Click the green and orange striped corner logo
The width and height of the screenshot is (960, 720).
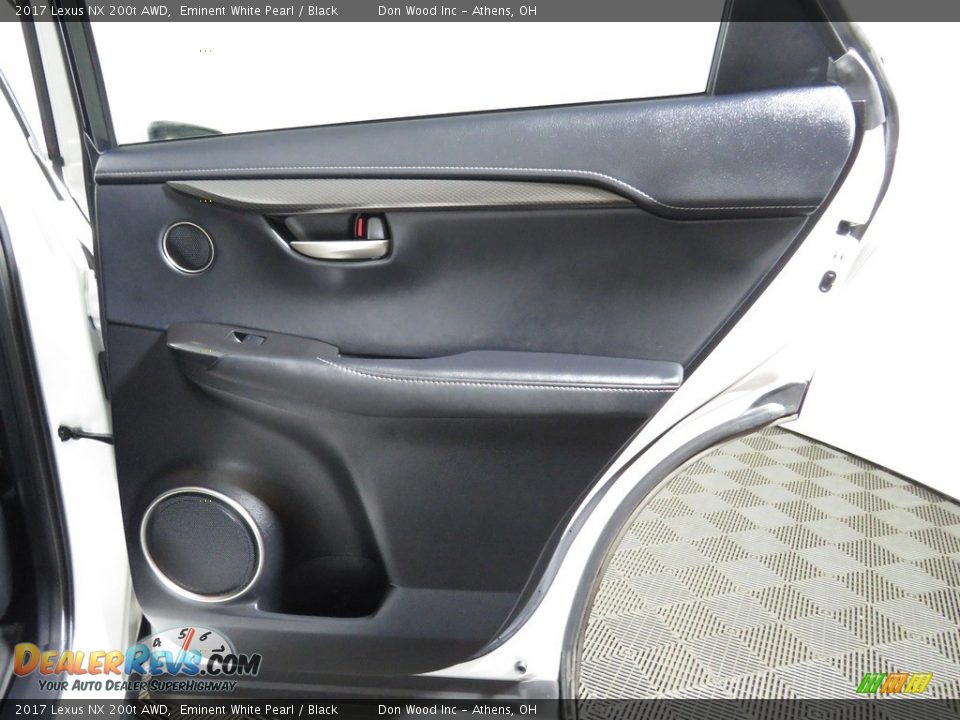(894, 683)
